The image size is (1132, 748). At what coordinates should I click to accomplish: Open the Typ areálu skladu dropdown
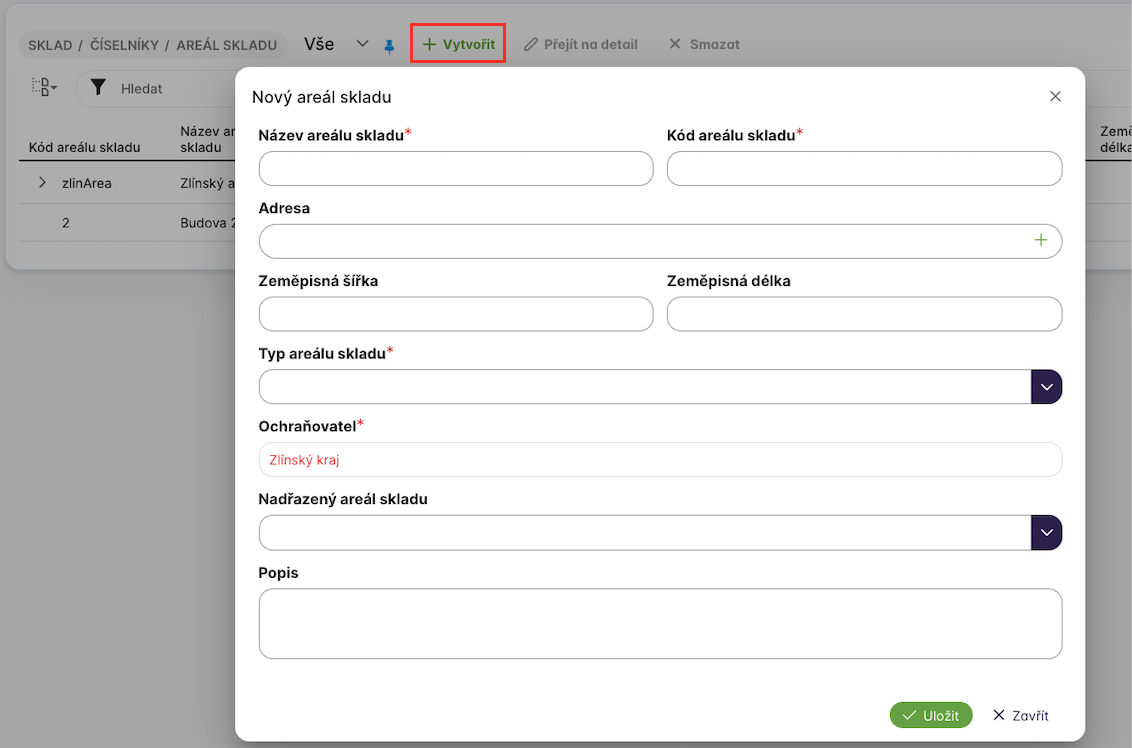(x=1046, y=386)
